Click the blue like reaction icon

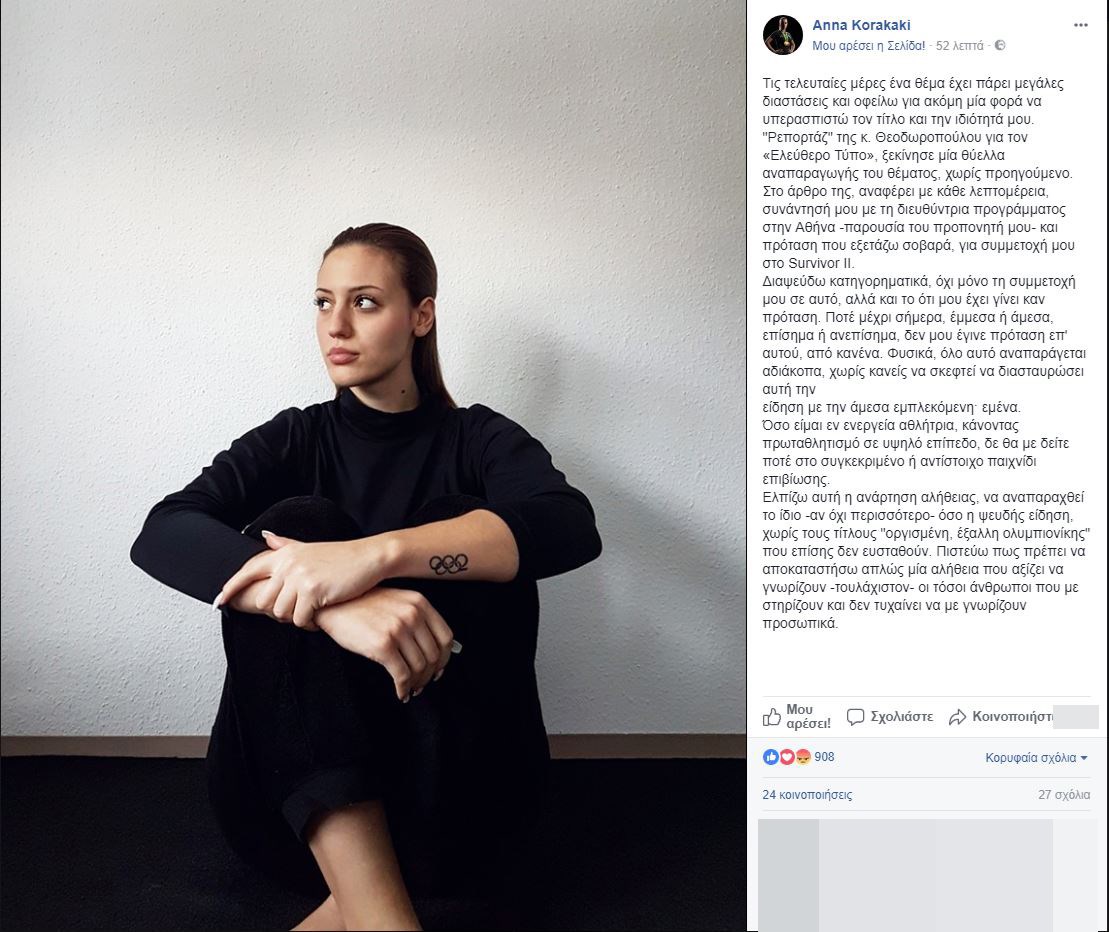click(770, 757)
